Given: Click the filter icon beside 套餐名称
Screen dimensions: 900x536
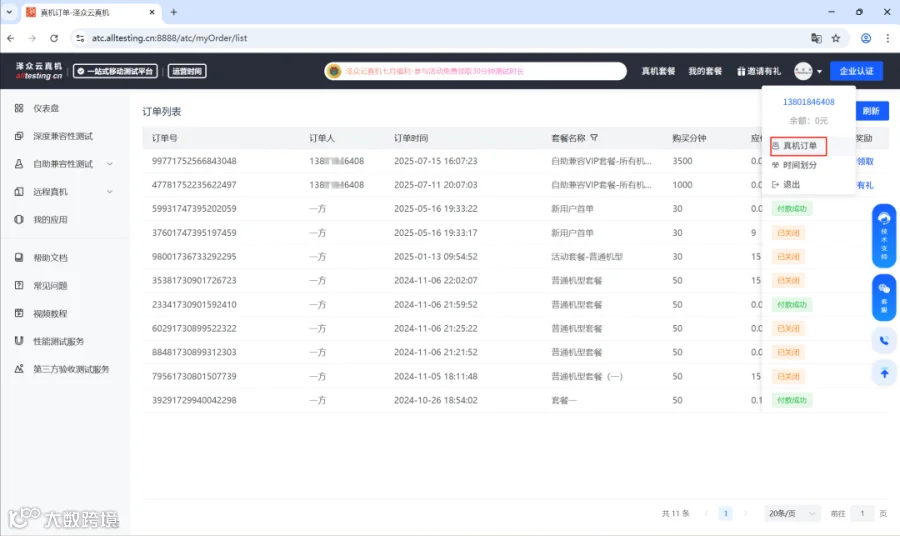Looking at the screenshot, I should click(594, 138).
